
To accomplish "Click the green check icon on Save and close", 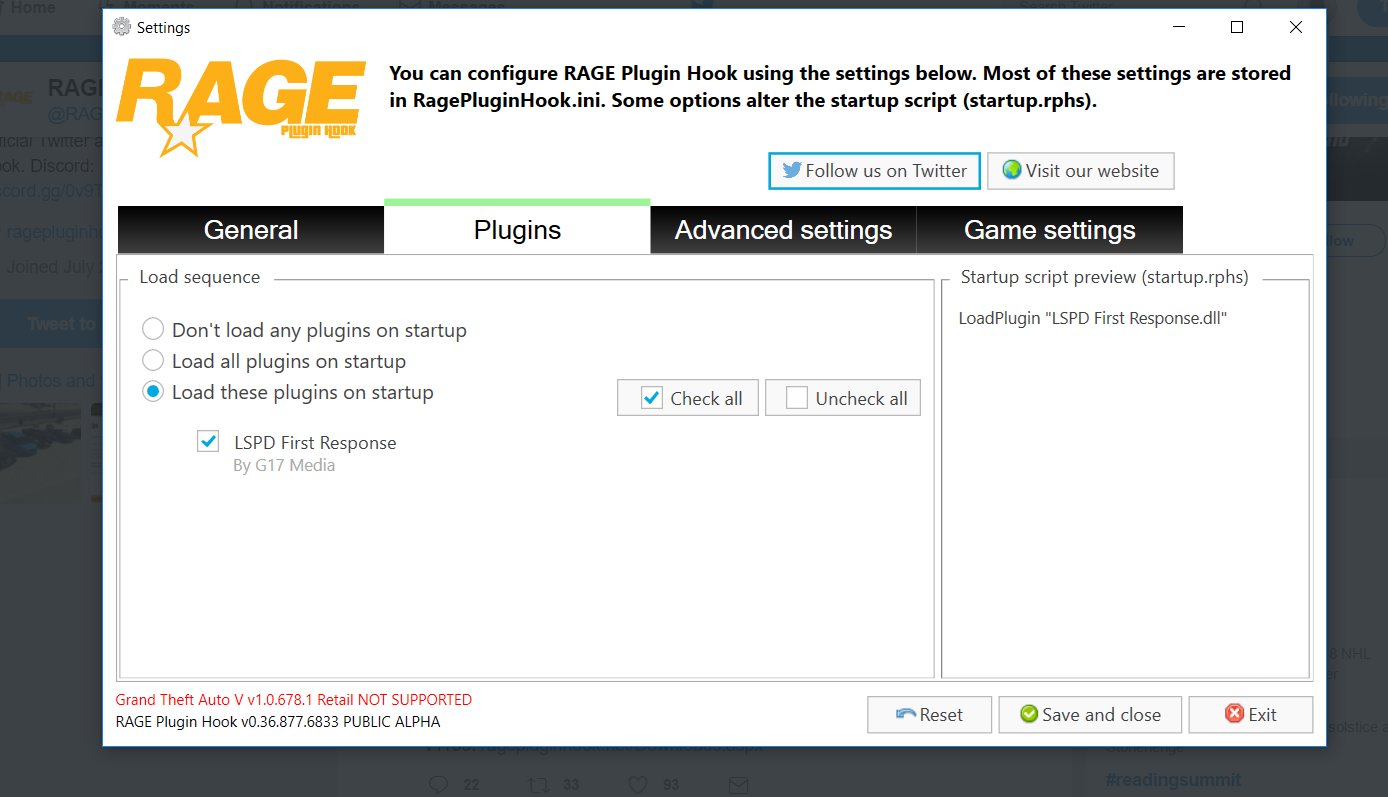I will coord(1027,714).
